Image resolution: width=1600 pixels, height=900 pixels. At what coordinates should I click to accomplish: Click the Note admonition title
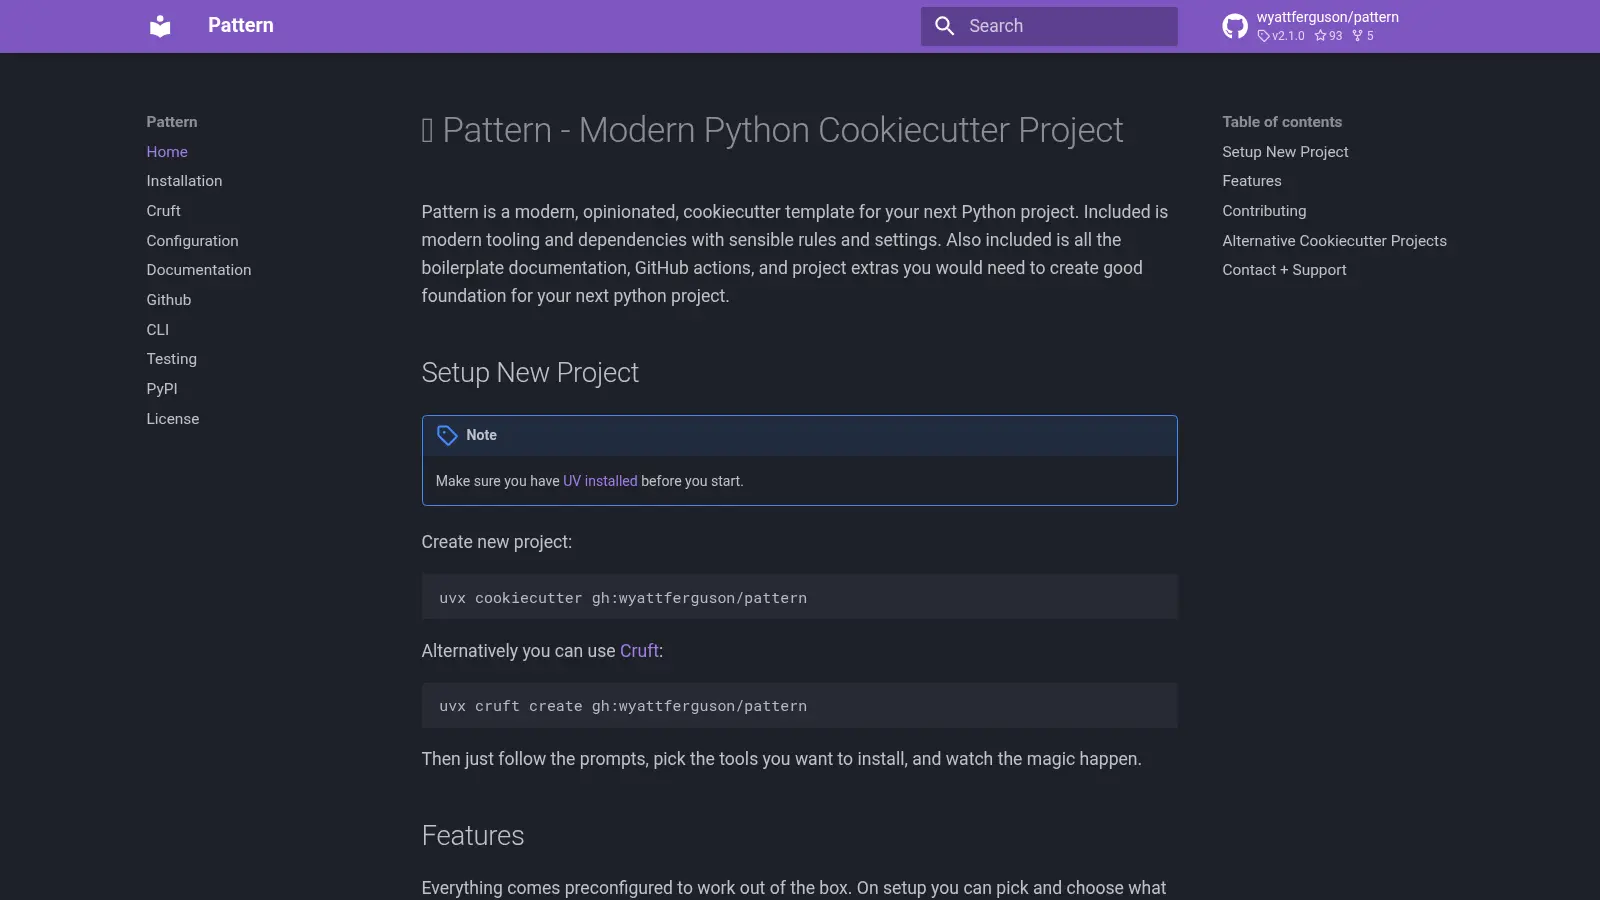point(481,435)
